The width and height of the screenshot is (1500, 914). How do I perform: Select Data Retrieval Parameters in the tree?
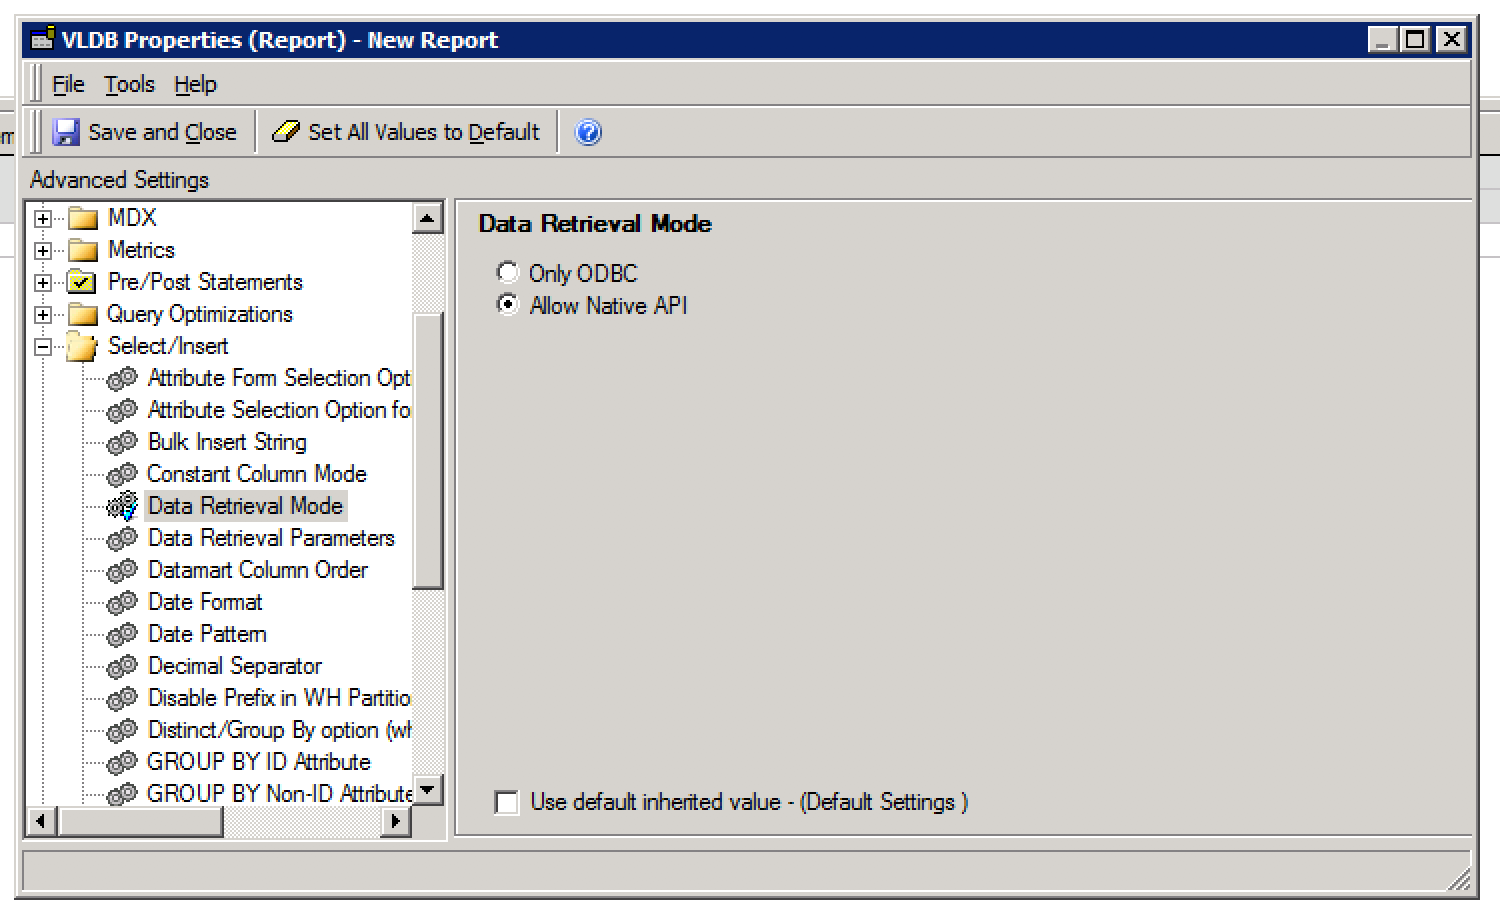click(x=271, y=538)
